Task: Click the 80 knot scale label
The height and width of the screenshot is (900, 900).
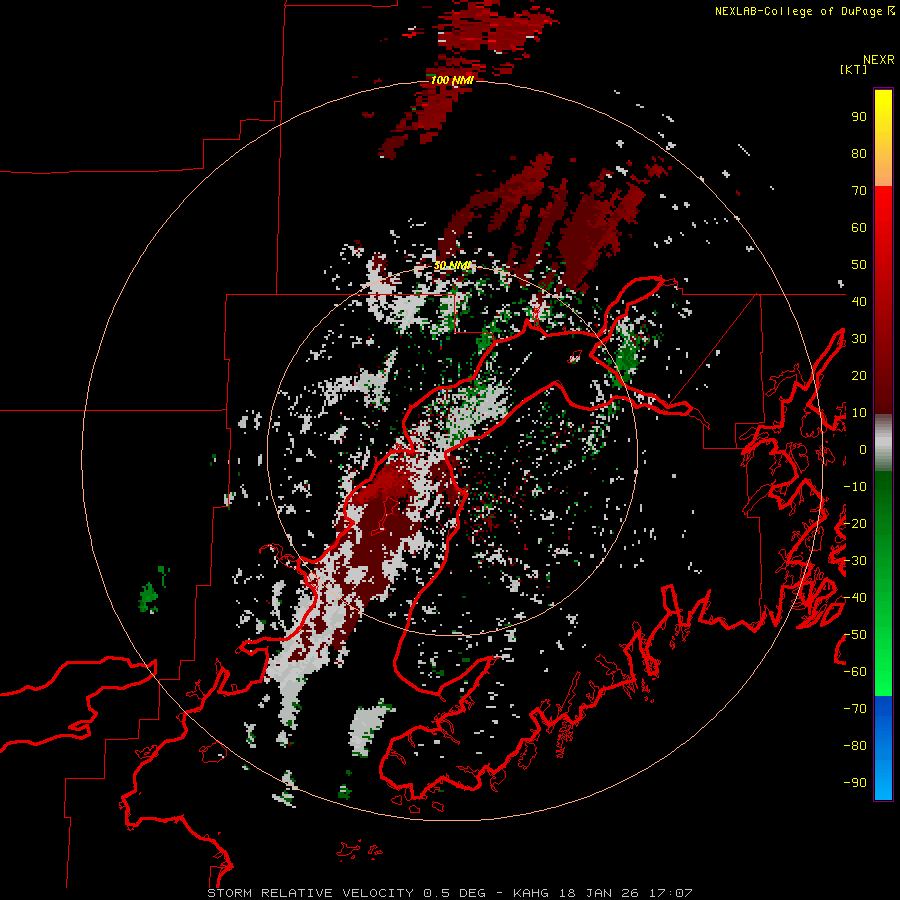Action: (x=859, y=154)
